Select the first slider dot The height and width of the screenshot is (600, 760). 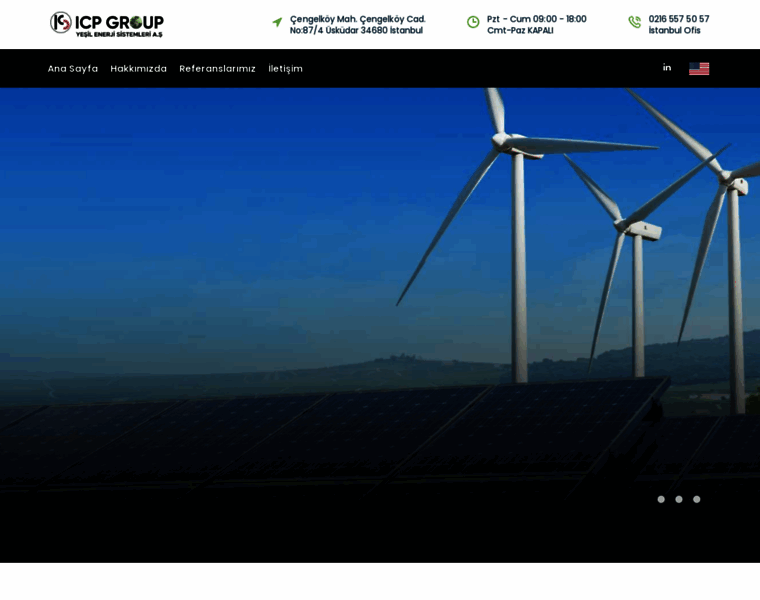click(661, 499)
